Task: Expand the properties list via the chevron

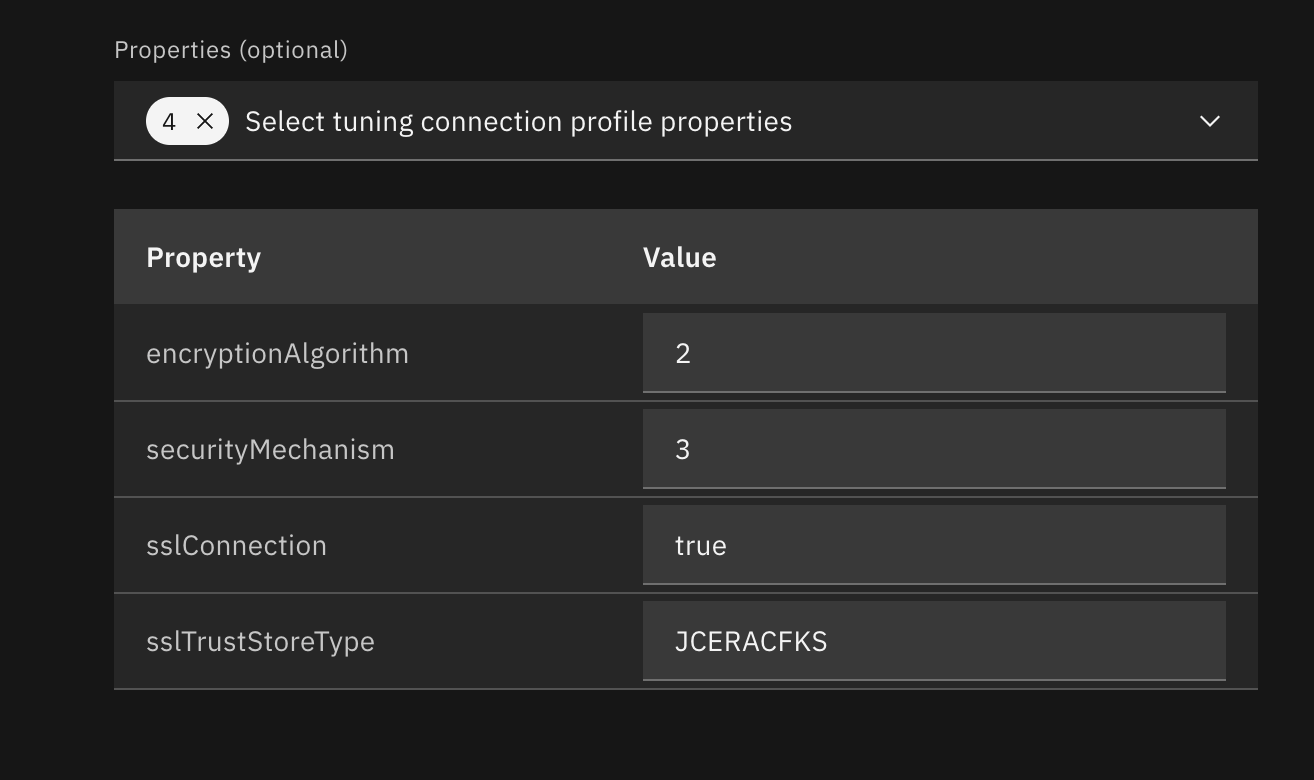Action: pos(1209,121)
